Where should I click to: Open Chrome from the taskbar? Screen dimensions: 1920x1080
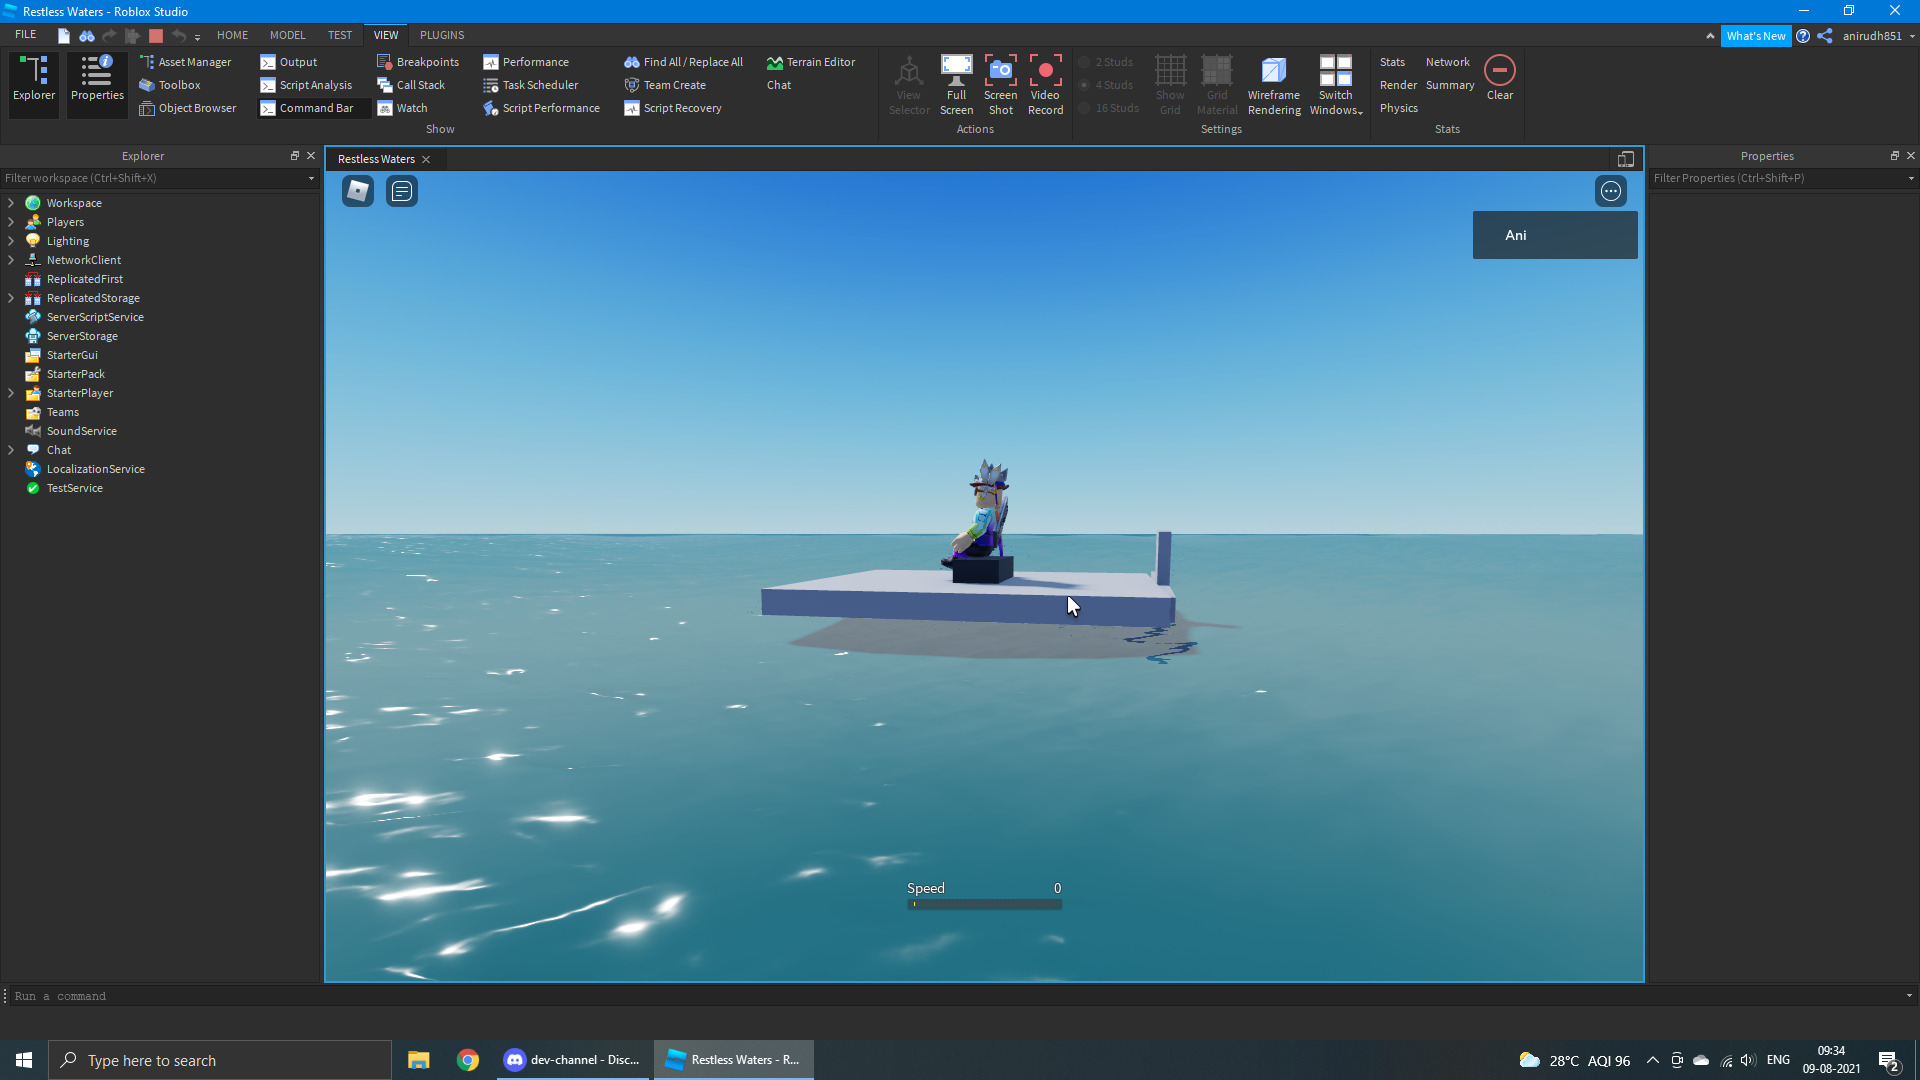pyautogui.click(x=468, y=1060)
